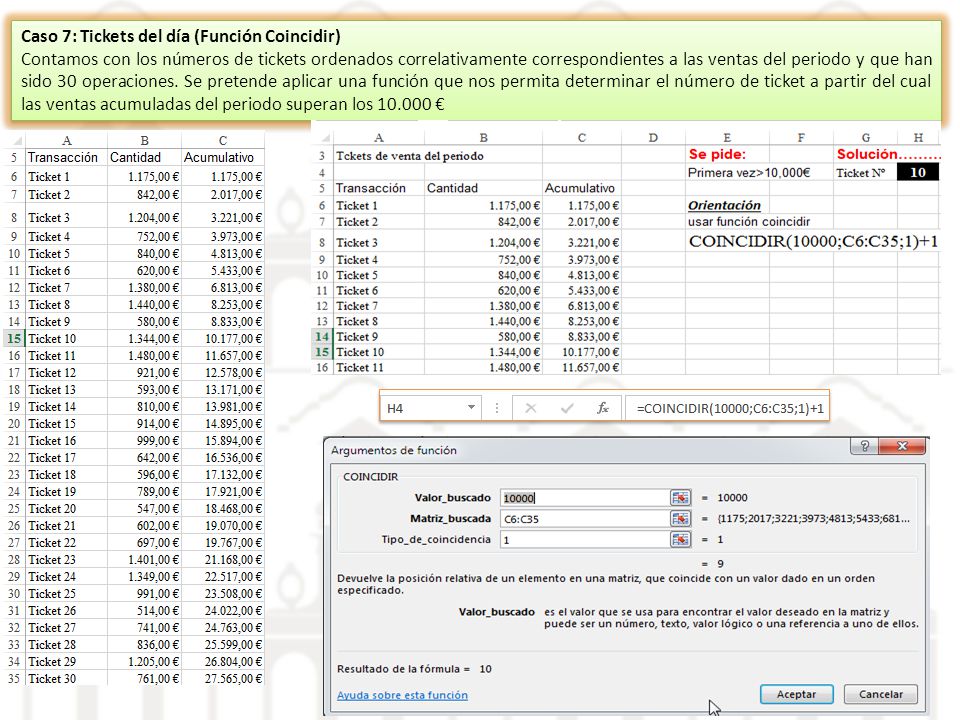Viewport: 960px width, 720px height.
Task: Click column C header in left sheet
Action: (x=223, y=141)
